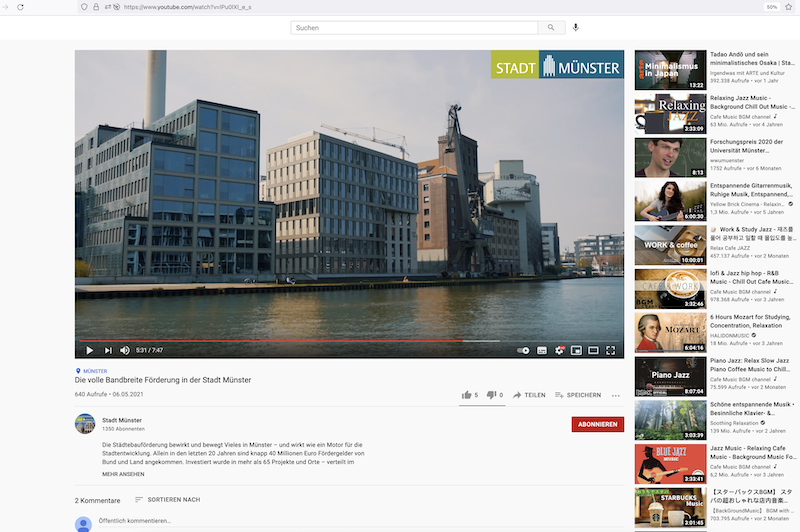Image resolution: width=800 pixels, height=532 pixels.
Task: Subscribe with the ABONNIEREN button
Action: [x=597, y=424]
